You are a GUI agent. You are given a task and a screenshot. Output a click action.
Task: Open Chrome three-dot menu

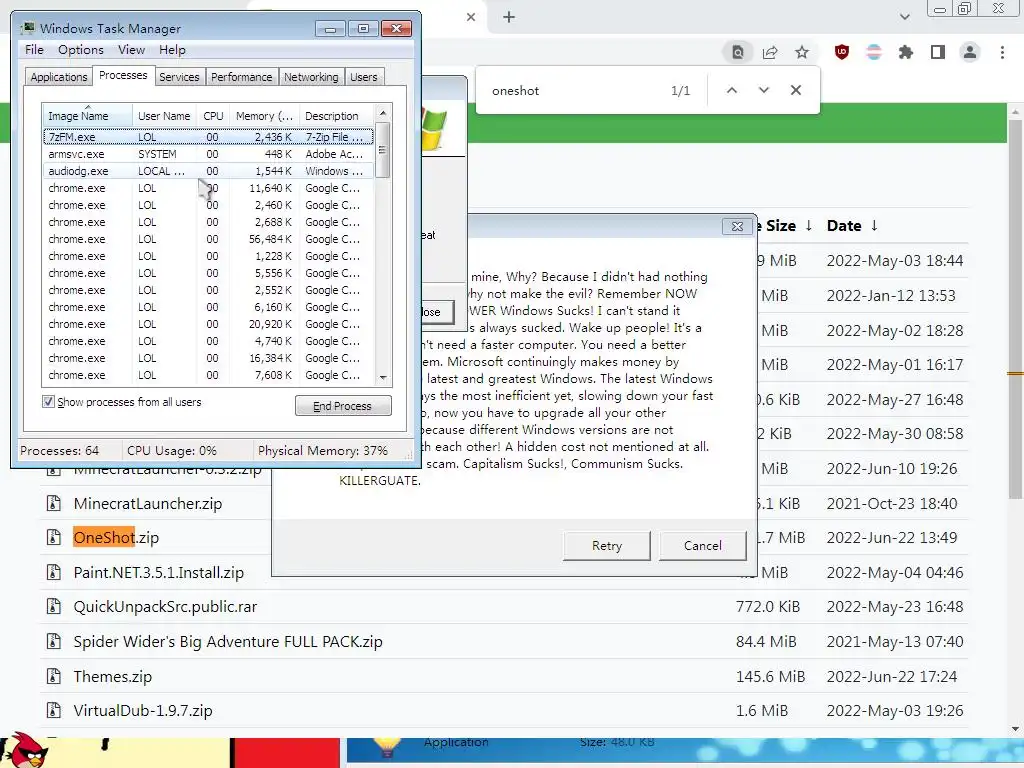pos(1002,52)
